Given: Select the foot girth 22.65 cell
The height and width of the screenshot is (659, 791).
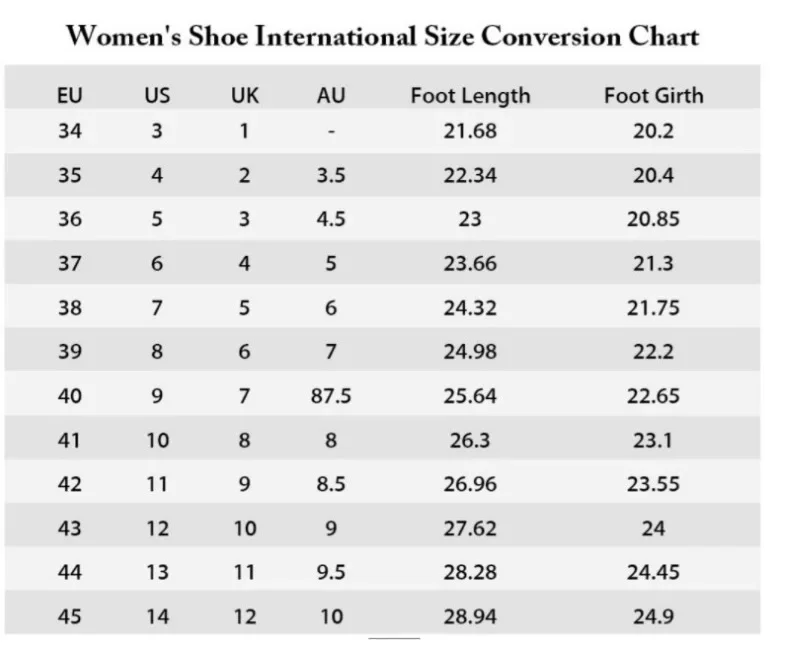Looking at the screenshot, I should coord(653,396).
